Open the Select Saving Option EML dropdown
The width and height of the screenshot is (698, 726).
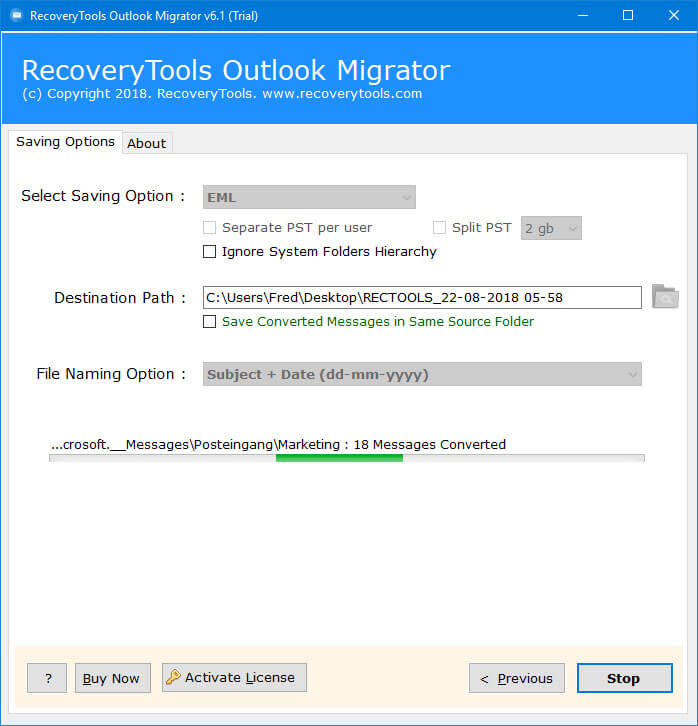tap(310, 198)
